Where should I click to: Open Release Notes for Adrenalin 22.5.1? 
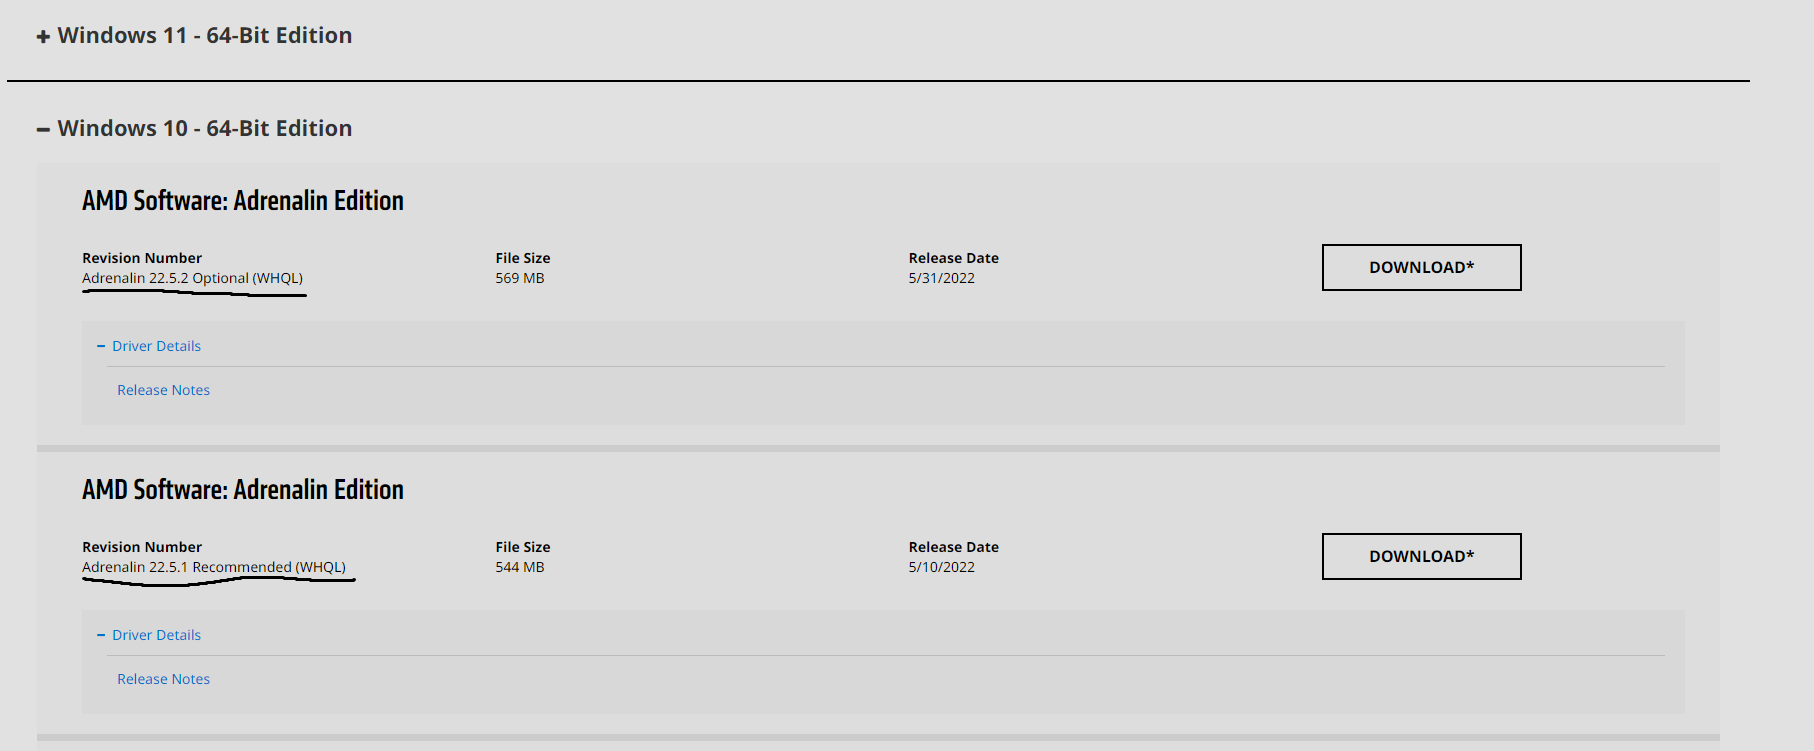(163, 679)
